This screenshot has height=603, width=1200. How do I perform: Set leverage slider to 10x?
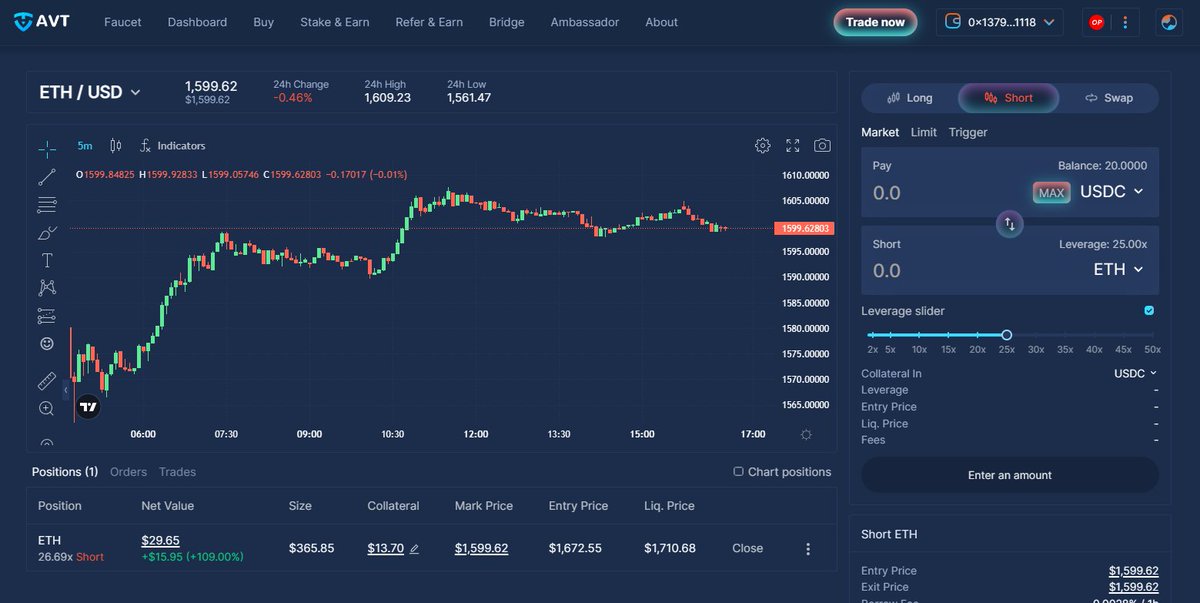(919, 335)
